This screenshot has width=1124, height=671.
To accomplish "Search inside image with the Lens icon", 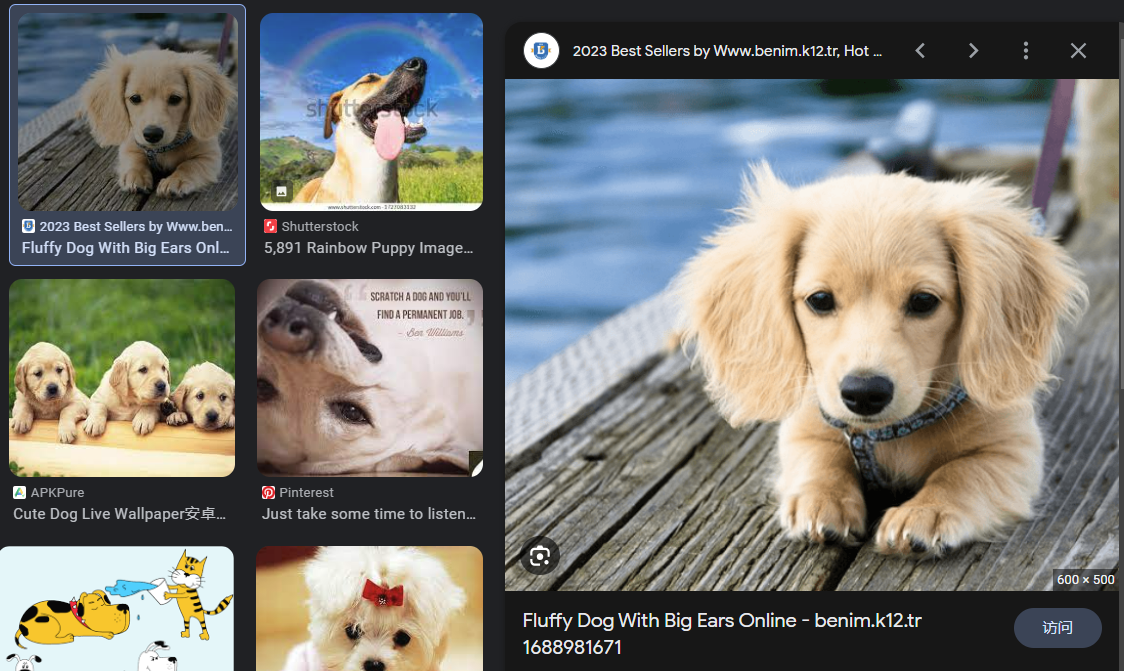I will [540, 556].
